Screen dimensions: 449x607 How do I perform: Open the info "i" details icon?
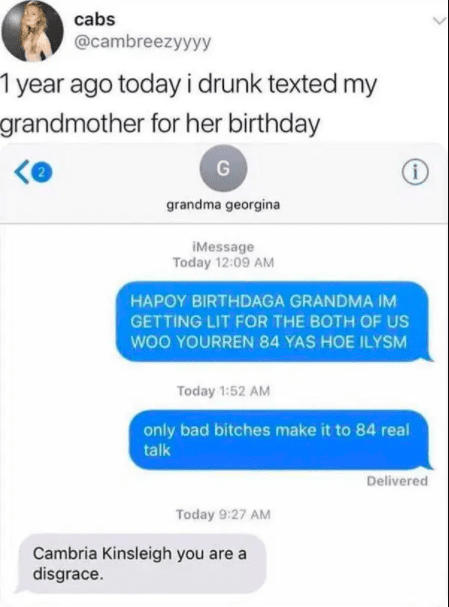[x=415, y=172]
